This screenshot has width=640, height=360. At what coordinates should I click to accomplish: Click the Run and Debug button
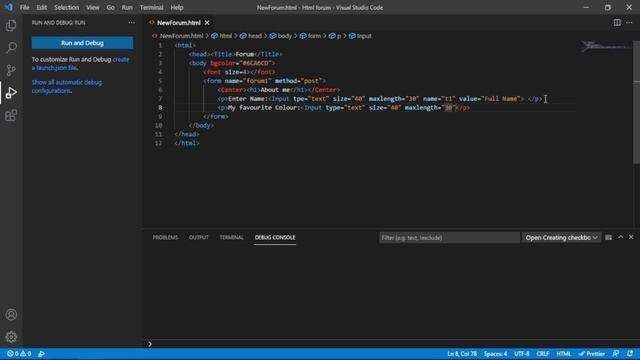[82, 43]
